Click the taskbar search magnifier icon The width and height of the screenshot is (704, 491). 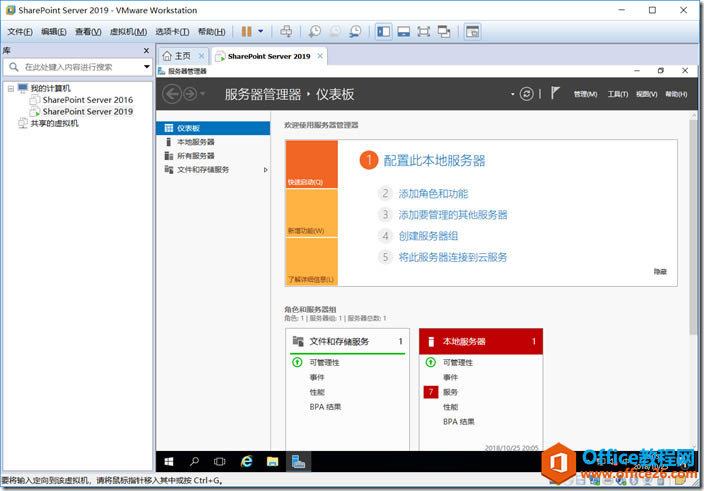(194, 461)
